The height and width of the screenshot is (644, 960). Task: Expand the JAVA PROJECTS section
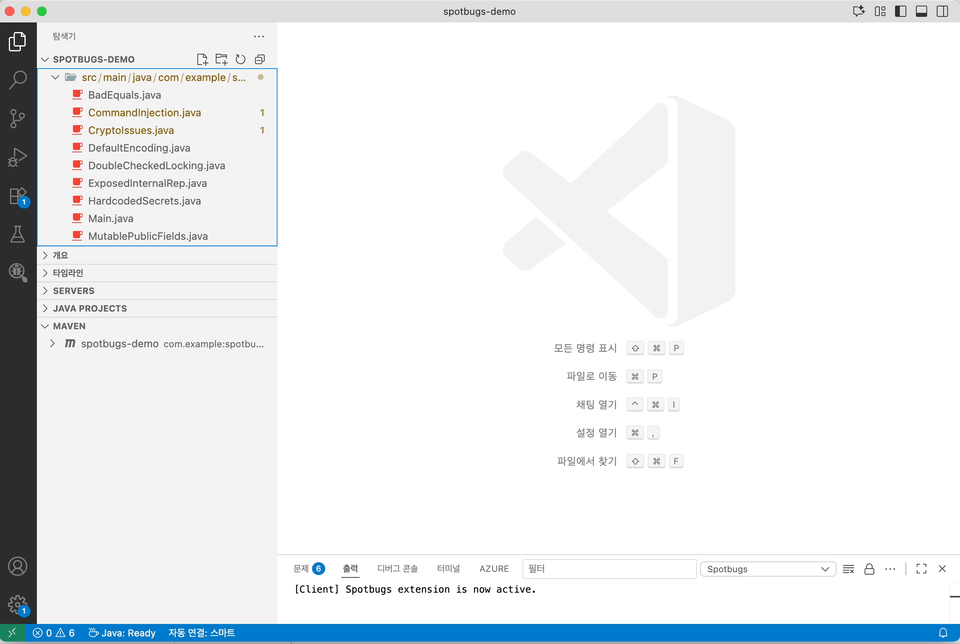point(157,309)
